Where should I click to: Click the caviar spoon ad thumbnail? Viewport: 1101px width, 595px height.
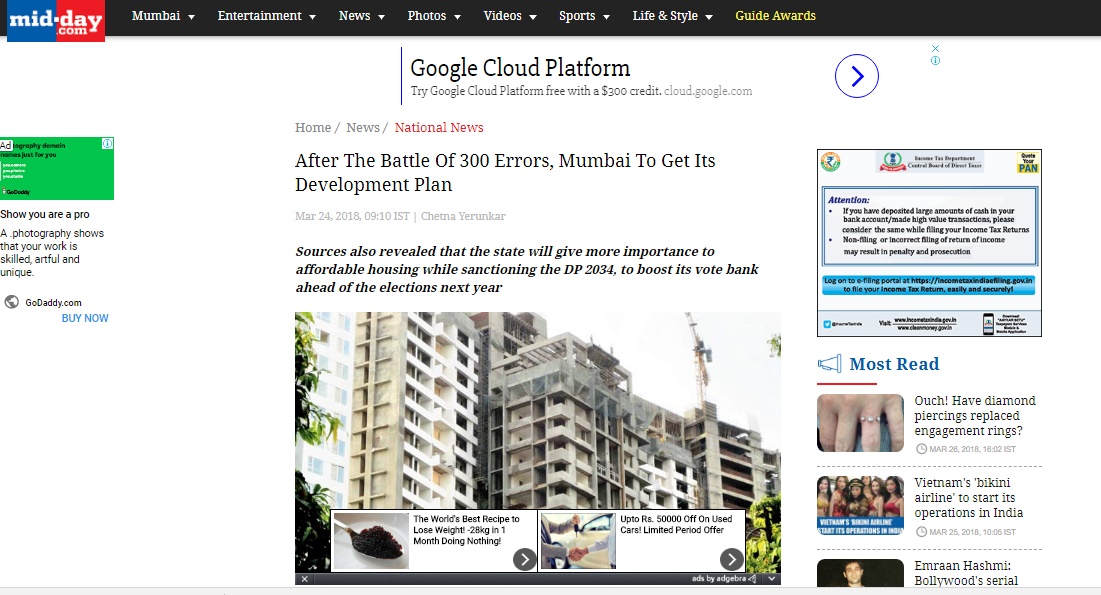[x=371, y=540]
